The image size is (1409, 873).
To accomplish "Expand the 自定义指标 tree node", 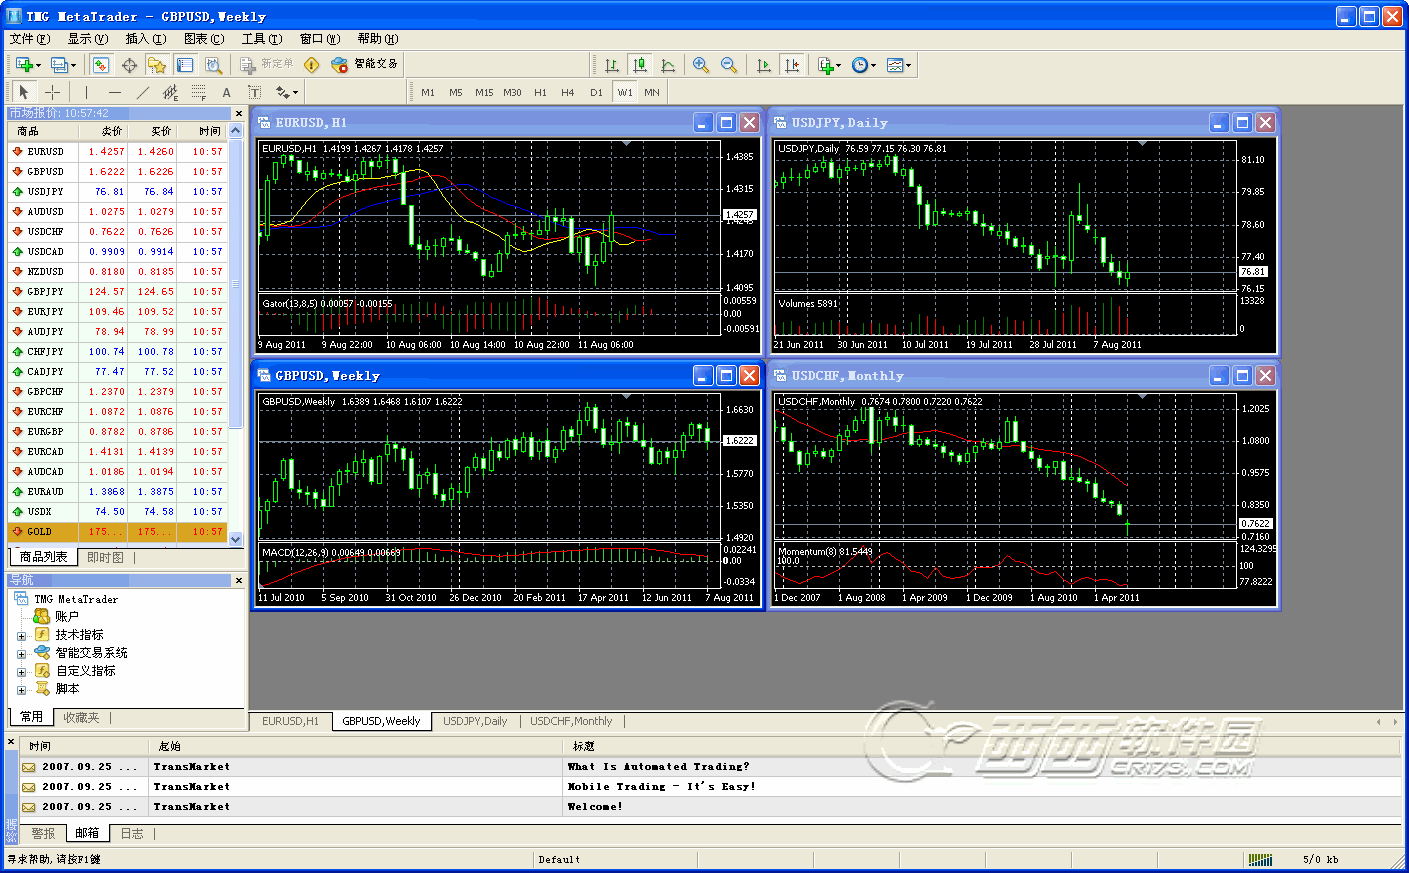I will click(x=21, y=671).
